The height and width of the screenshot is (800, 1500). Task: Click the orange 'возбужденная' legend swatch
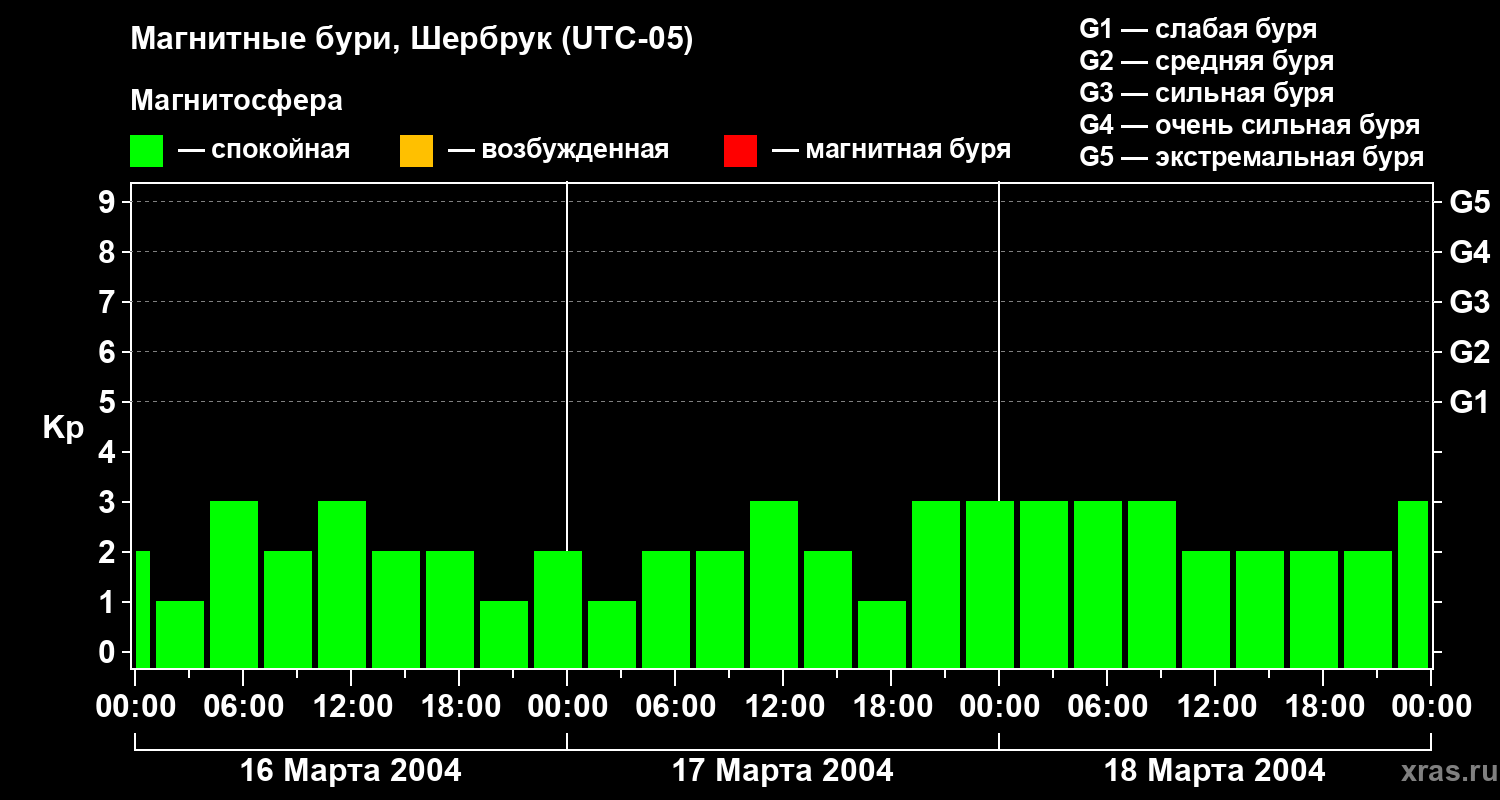pos(416,151)
